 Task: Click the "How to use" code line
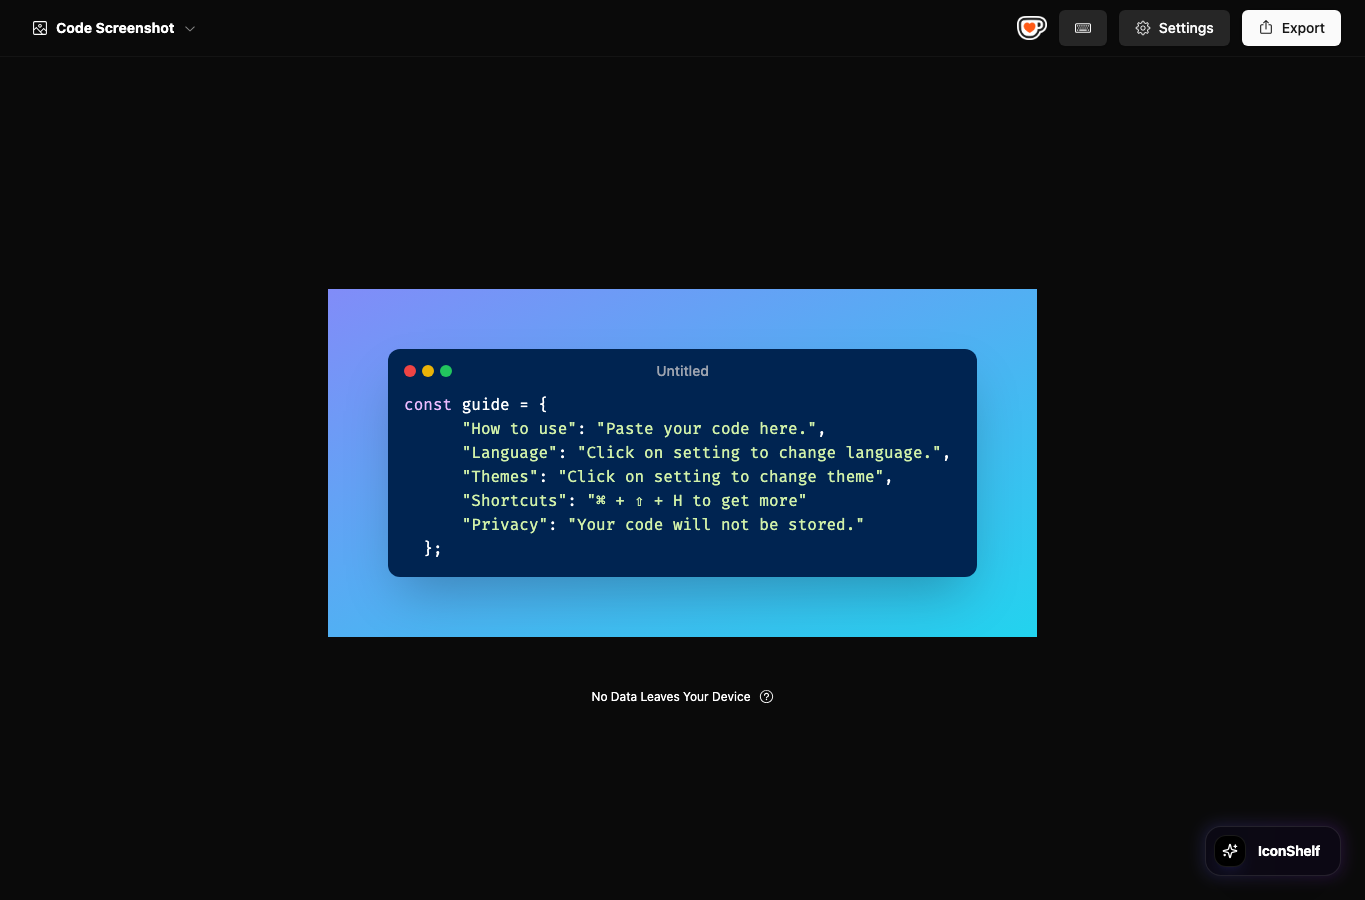[x=643, y=429]
